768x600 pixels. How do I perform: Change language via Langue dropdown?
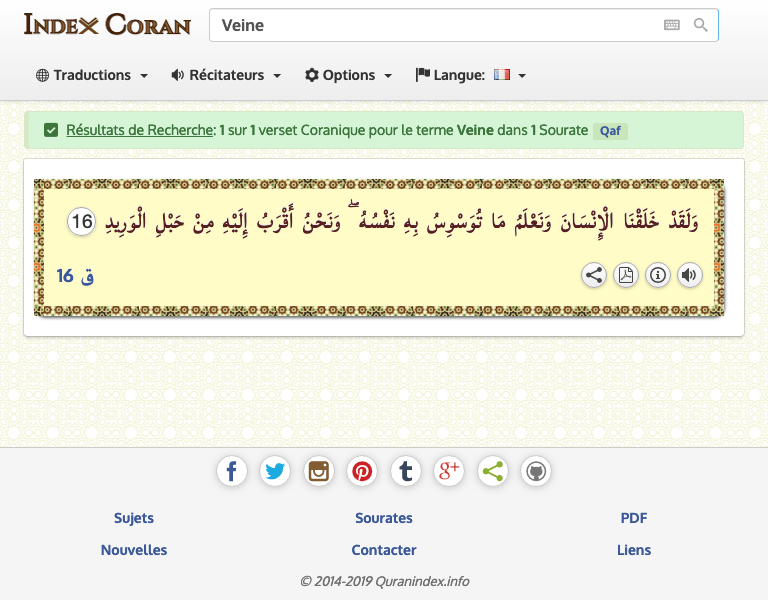click(471, 75)
